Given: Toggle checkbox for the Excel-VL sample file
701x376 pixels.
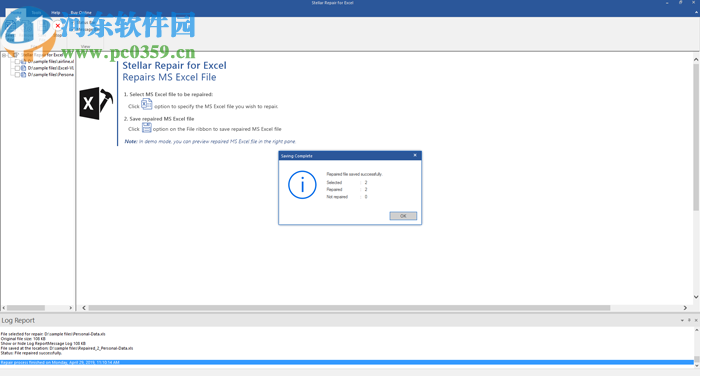Looking at the screenshot, I should pos(17,68).
